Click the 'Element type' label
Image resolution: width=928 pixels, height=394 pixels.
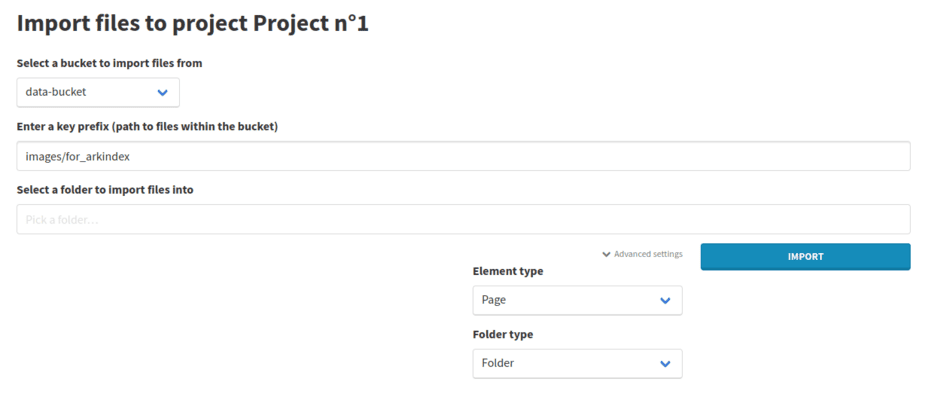[508, 271]
